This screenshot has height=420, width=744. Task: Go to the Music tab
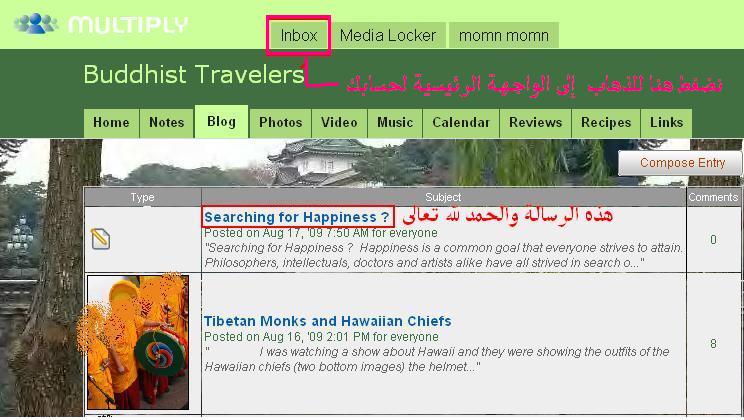pos(395,123)
